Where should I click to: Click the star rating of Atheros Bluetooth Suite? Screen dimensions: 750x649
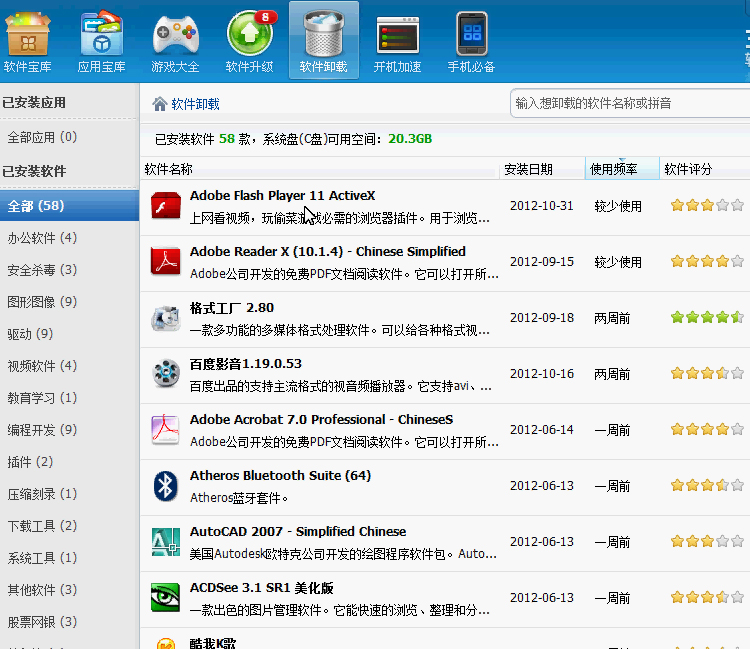707,486
